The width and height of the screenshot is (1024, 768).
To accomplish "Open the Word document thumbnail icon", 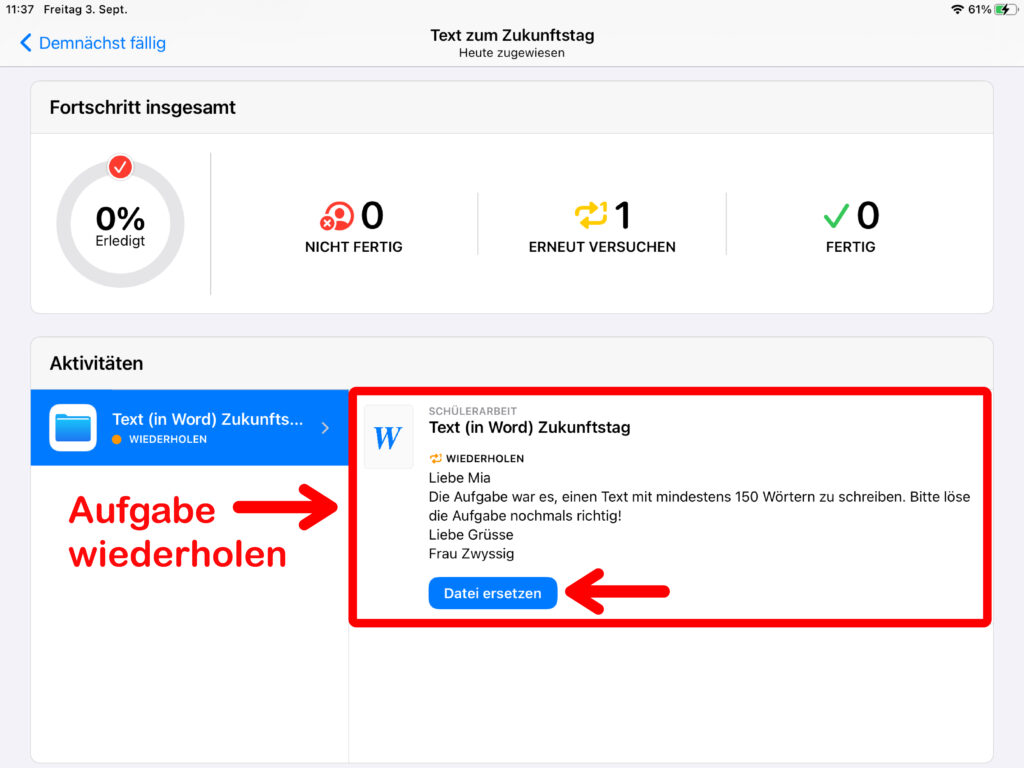I will tap(388, 437).
